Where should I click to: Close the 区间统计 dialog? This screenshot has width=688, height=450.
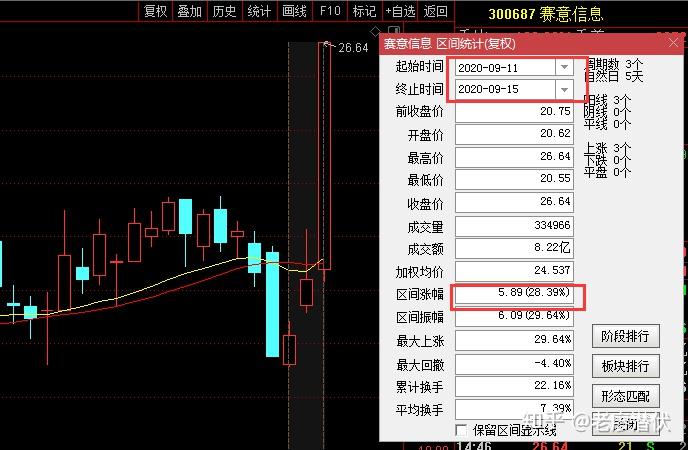pos(674,43)
